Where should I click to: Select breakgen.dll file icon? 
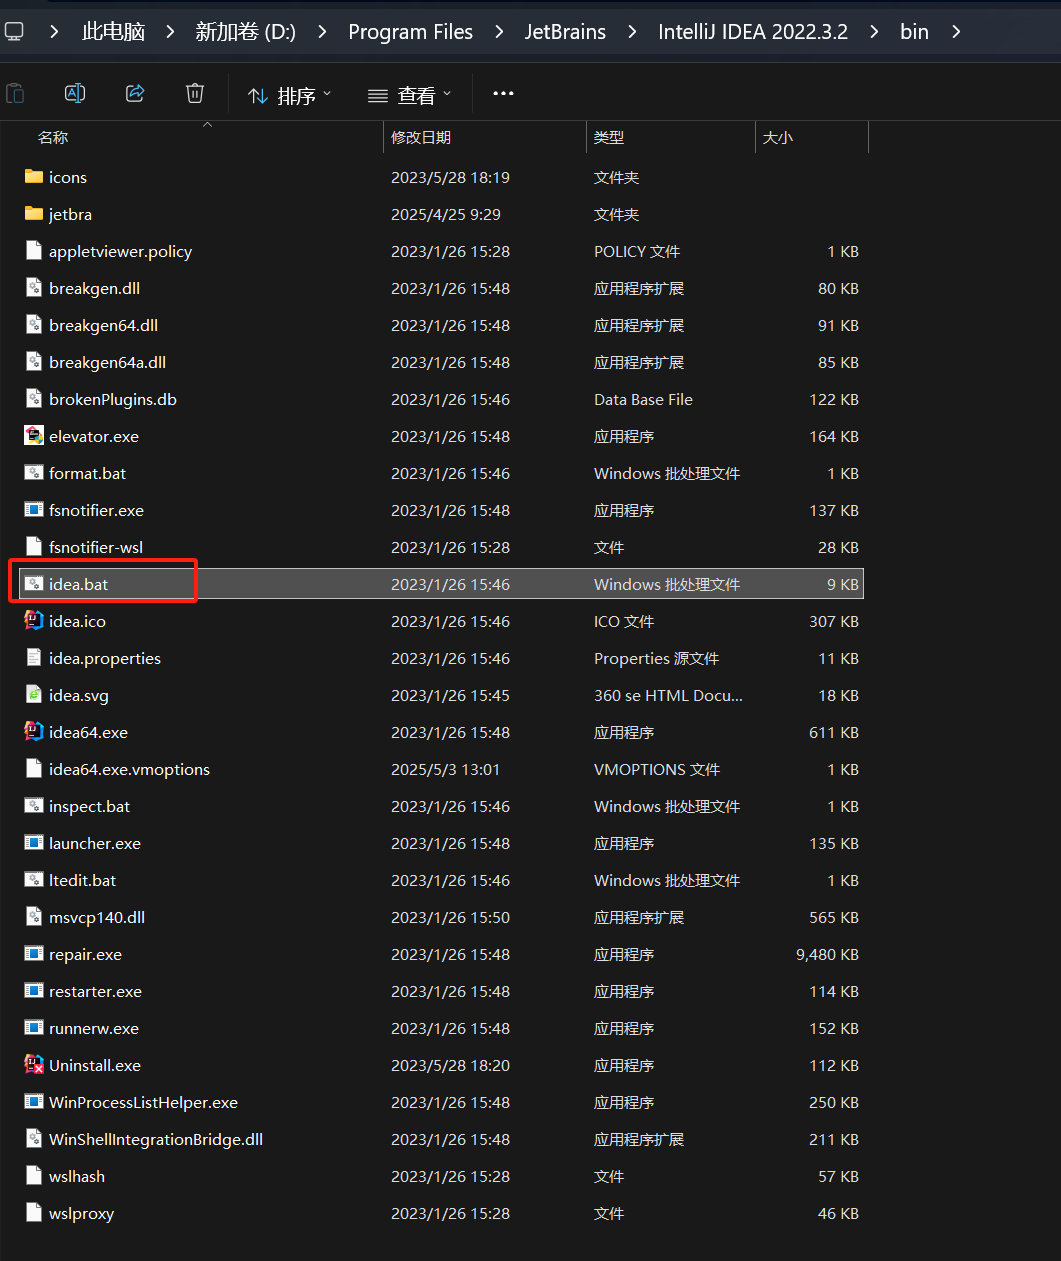34,288
